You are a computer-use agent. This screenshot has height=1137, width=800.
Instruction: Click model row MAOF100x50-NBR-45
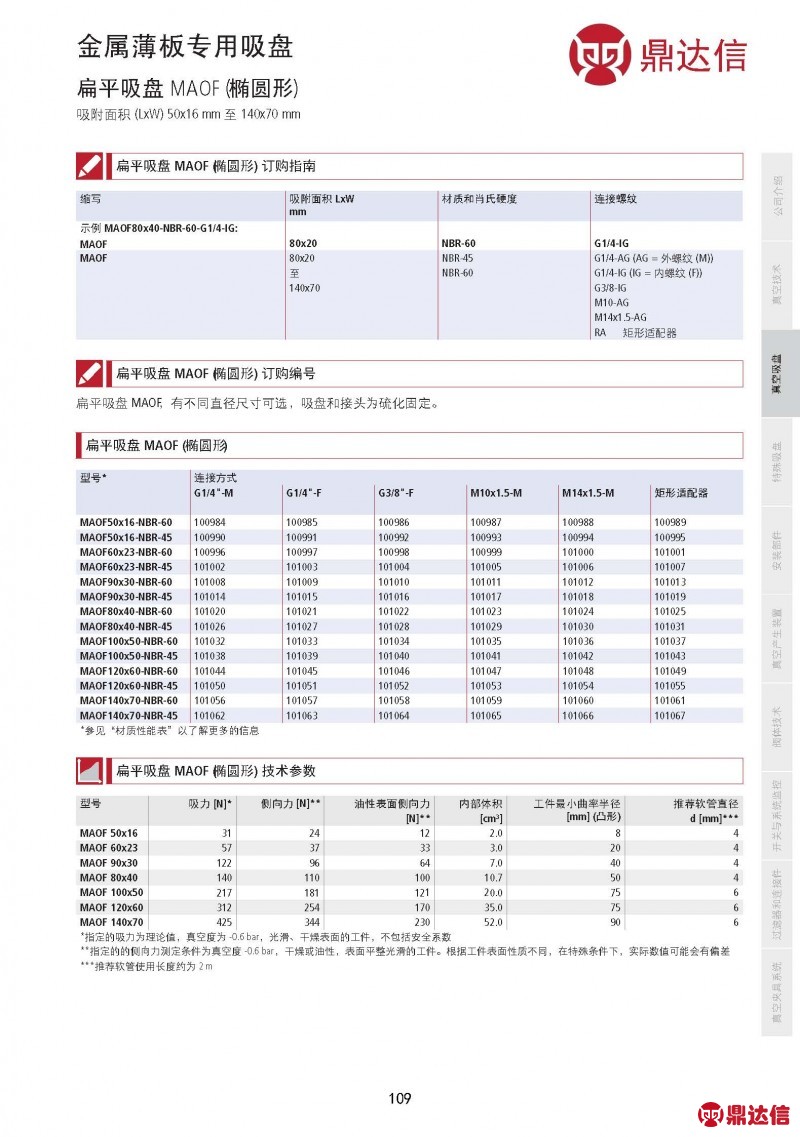point(409,656)
